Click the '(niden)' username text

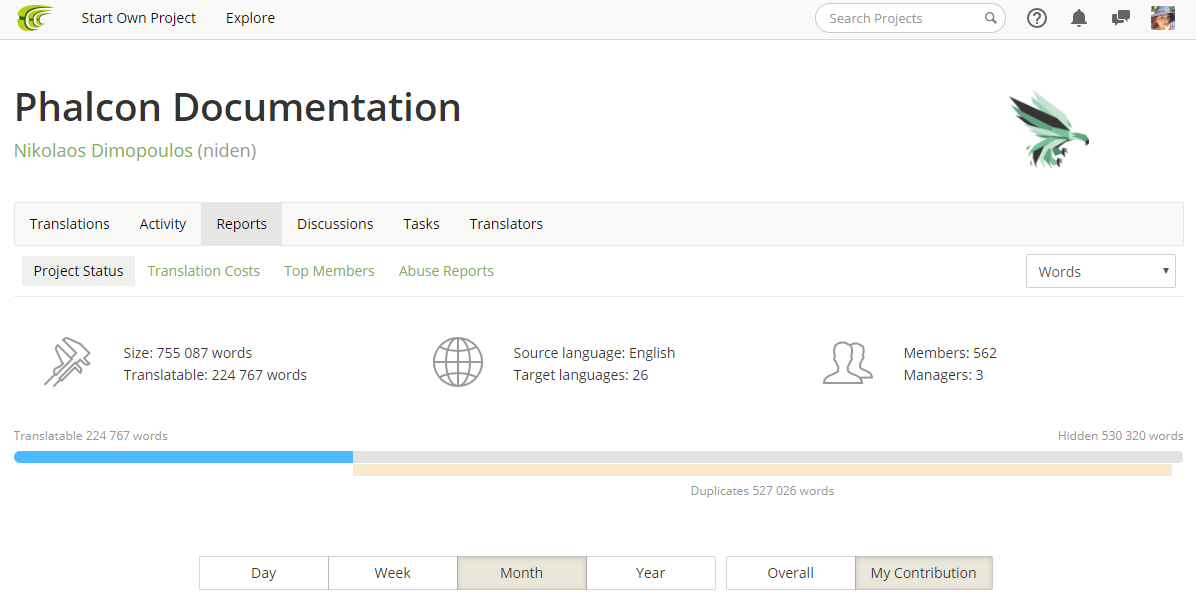[227, 150]
